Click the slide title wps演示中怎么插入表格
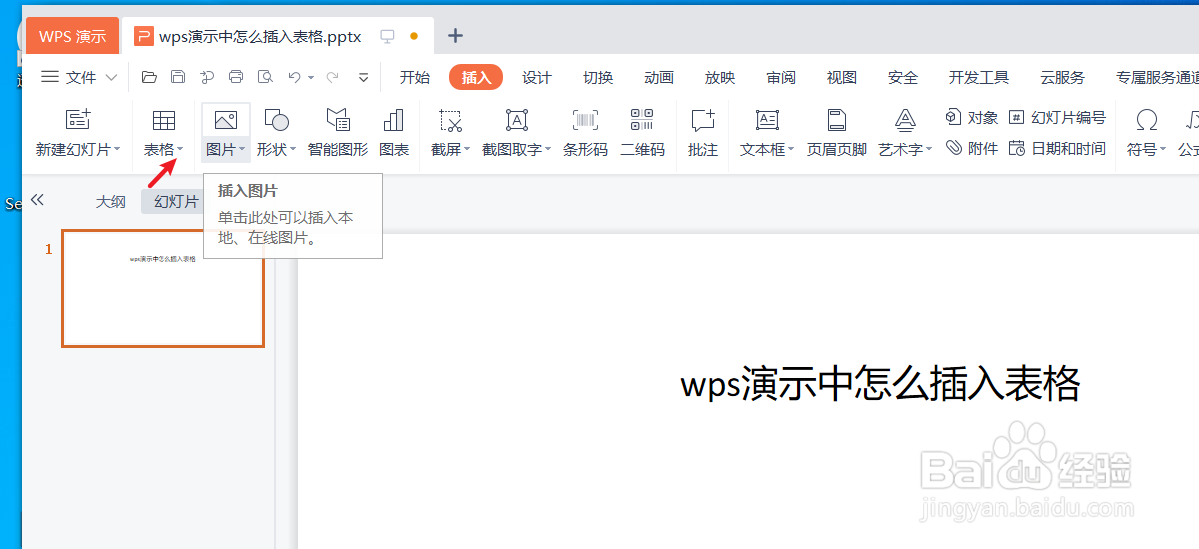Screen dimensions: 1199x549 (x=880, y=384)
